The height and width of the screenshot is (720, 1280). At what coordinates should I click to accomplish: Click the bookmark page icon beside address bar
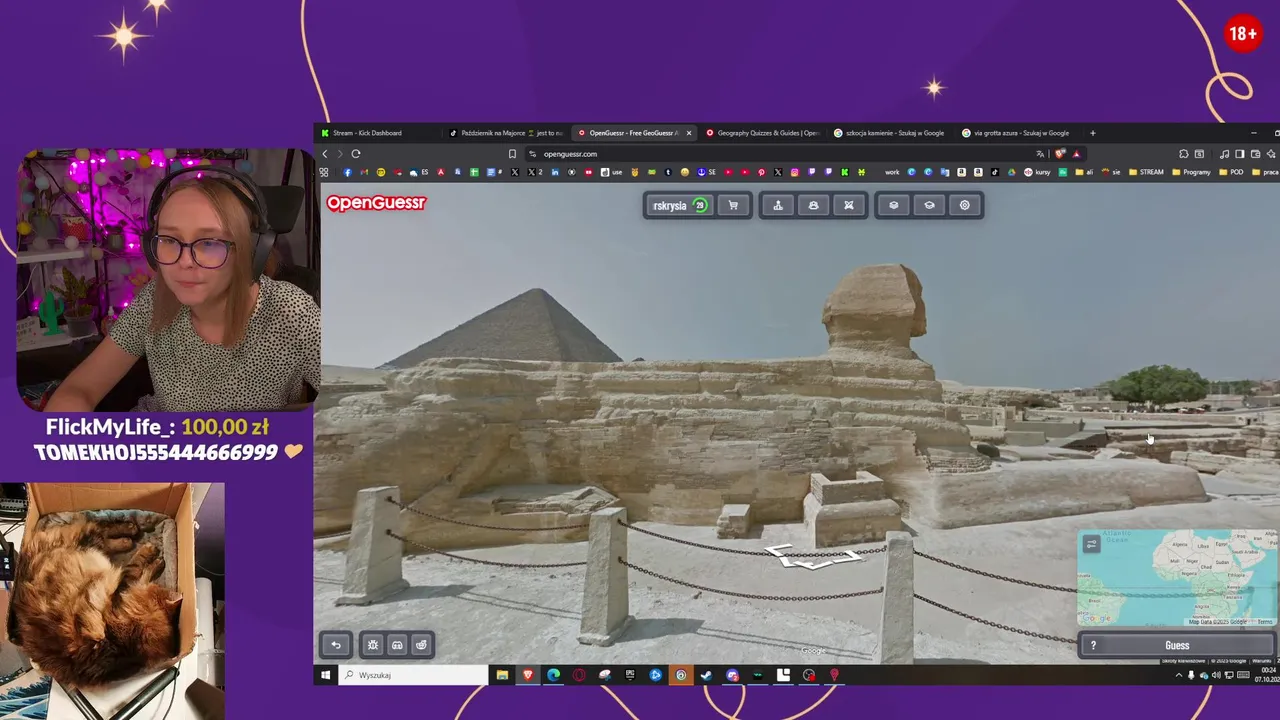click(x=512, y=154)
